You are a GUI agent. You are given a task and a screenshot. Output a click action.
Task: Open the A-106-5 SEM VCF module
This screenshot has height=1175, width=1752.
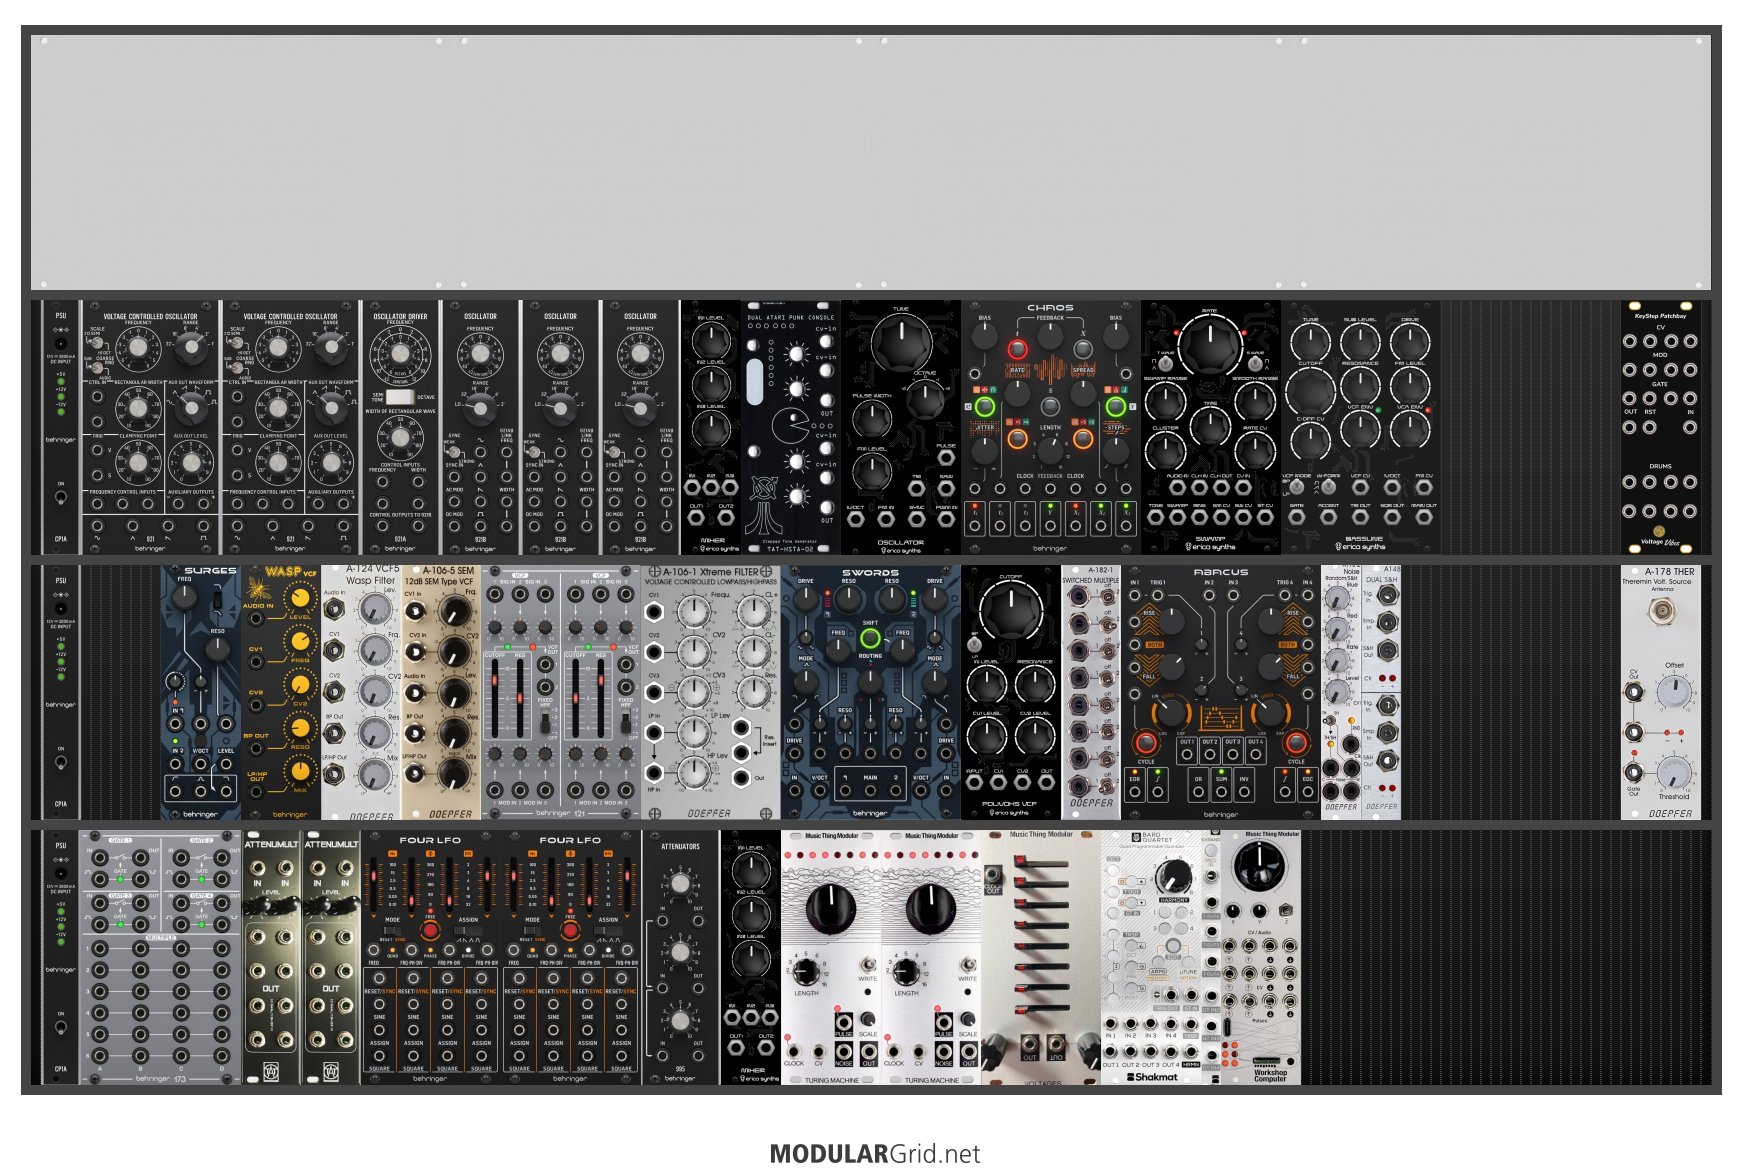point(441,693)
